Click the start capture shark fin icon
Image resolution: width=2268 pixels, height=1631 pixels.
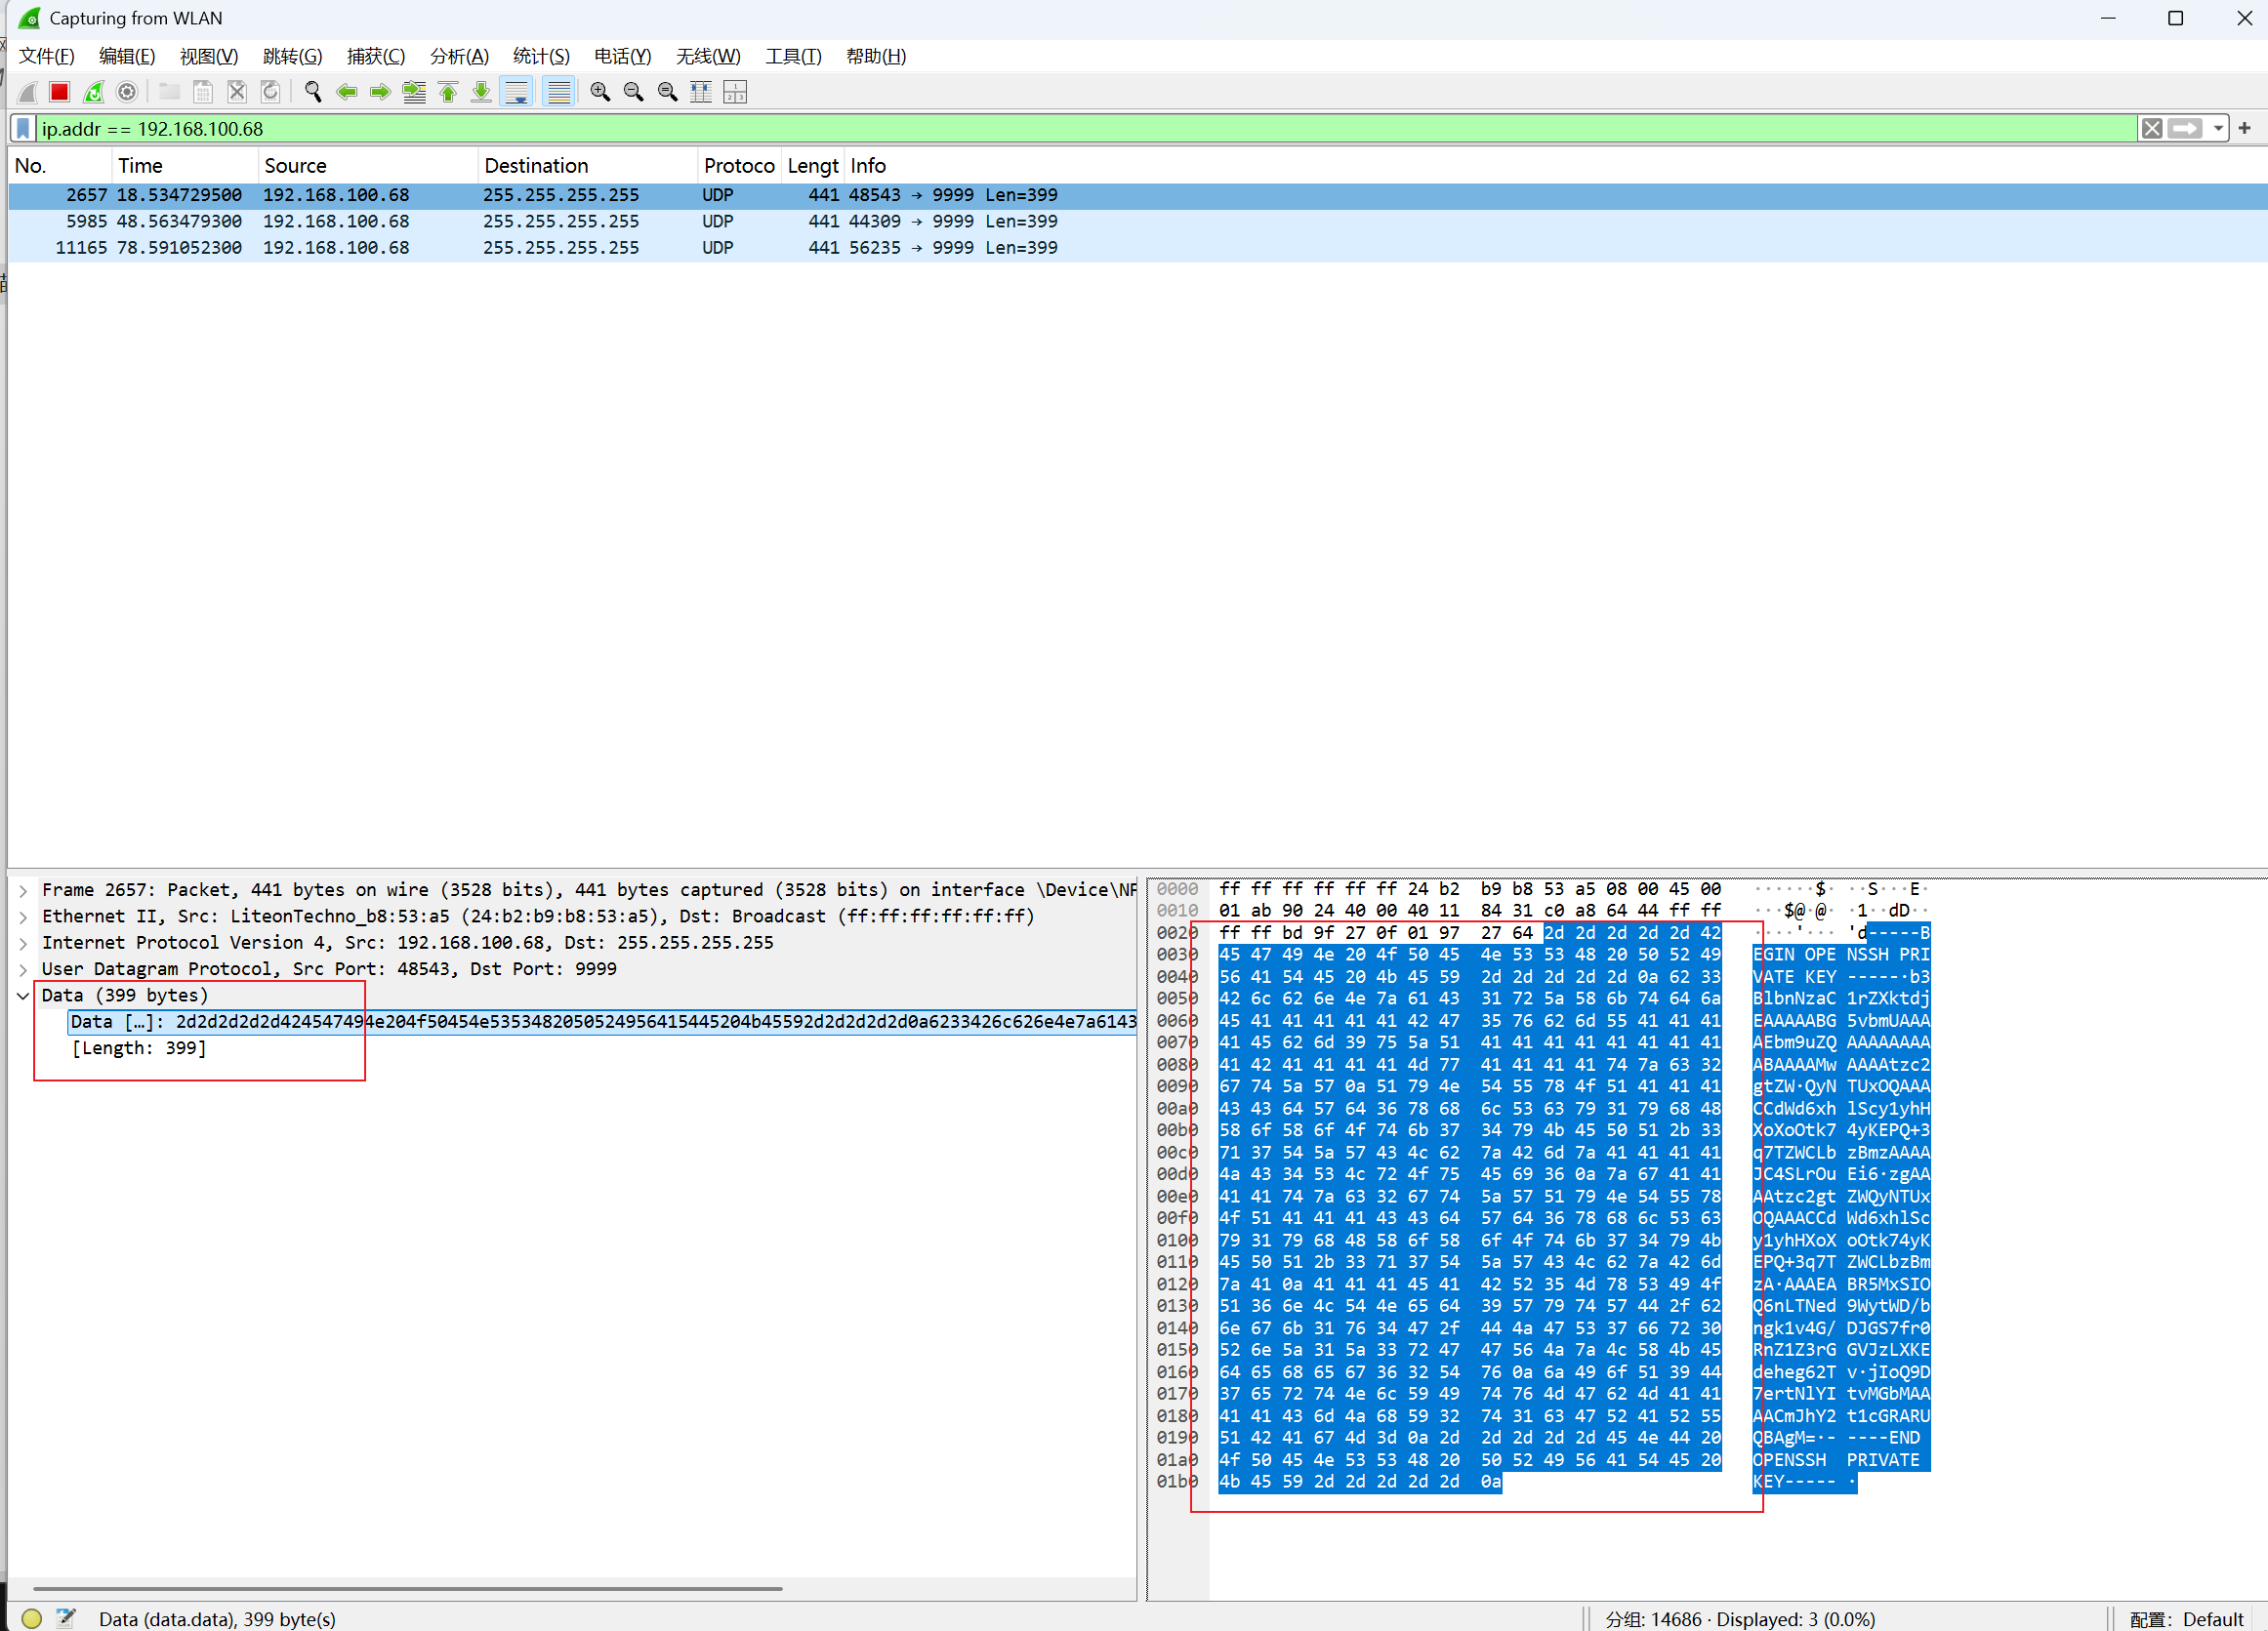(x=28, y=92)
